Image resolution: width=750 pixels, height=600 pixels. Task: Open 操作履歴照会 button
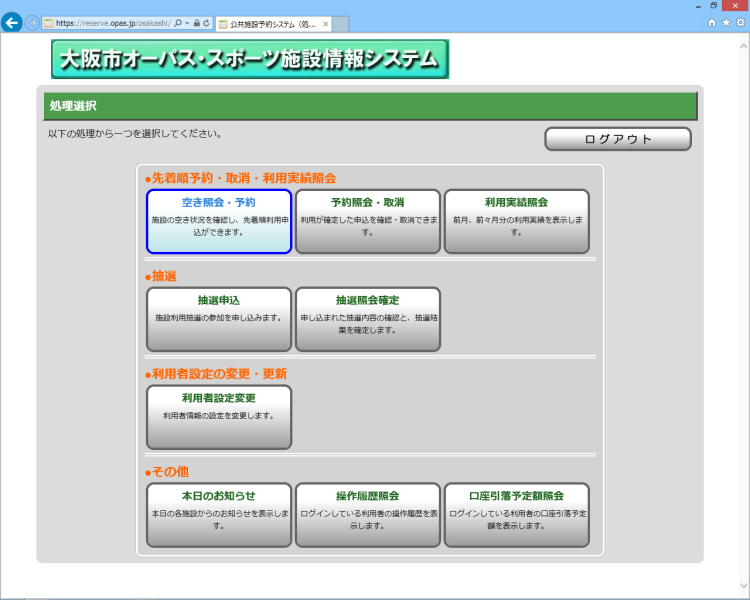click(367, 515)
